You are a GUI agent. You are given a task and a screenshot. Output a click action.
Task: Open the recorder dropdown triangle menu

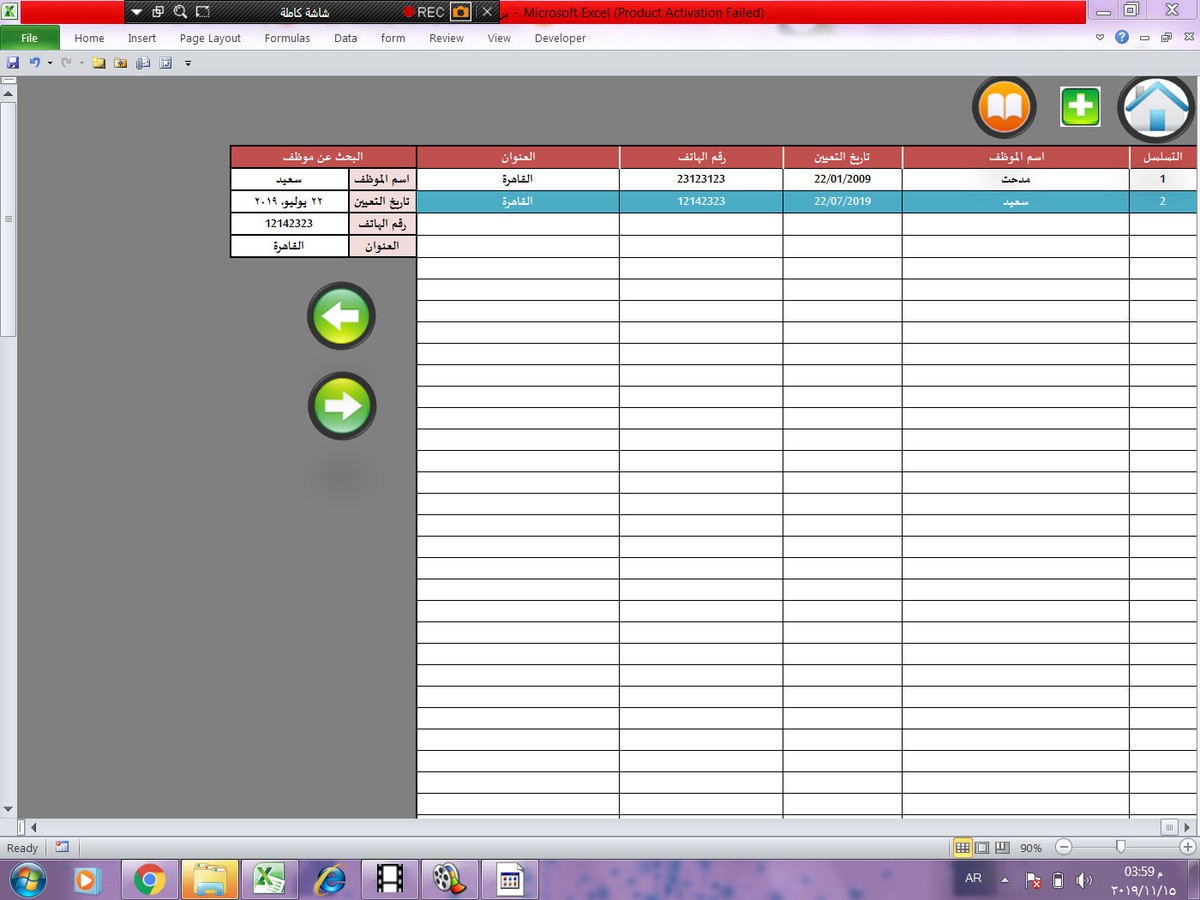point(137,12)
